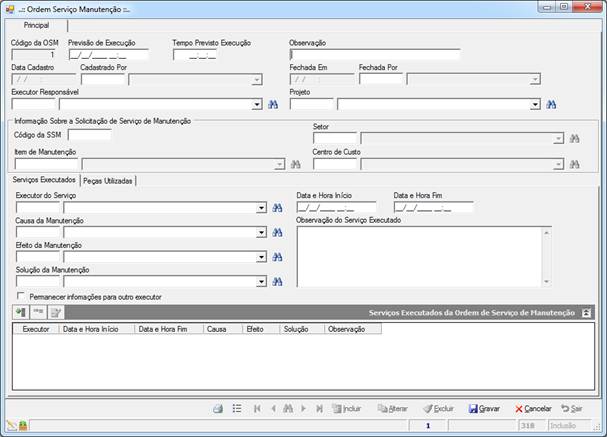Go to last record

click(x=319, y=409)
